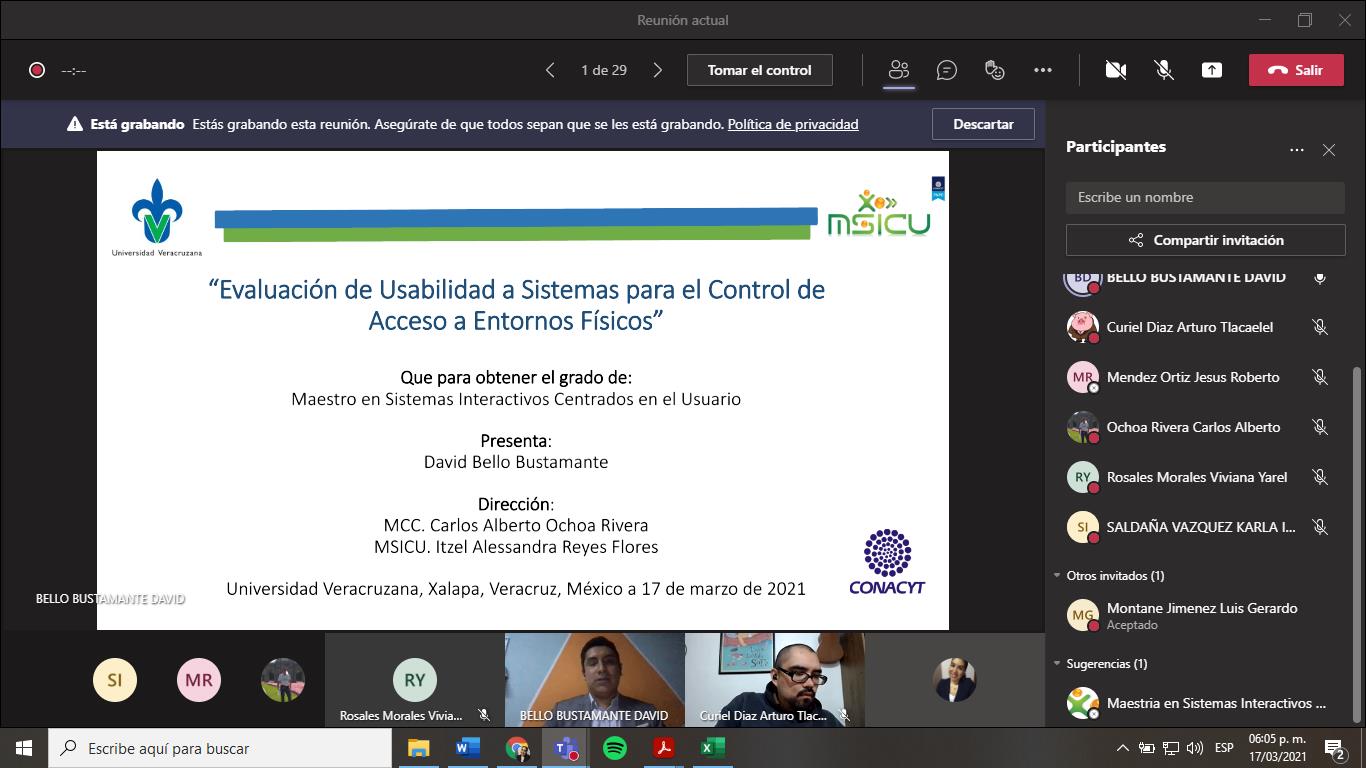
Task: Open the conversation chat icon
Action: click(946, 70)
